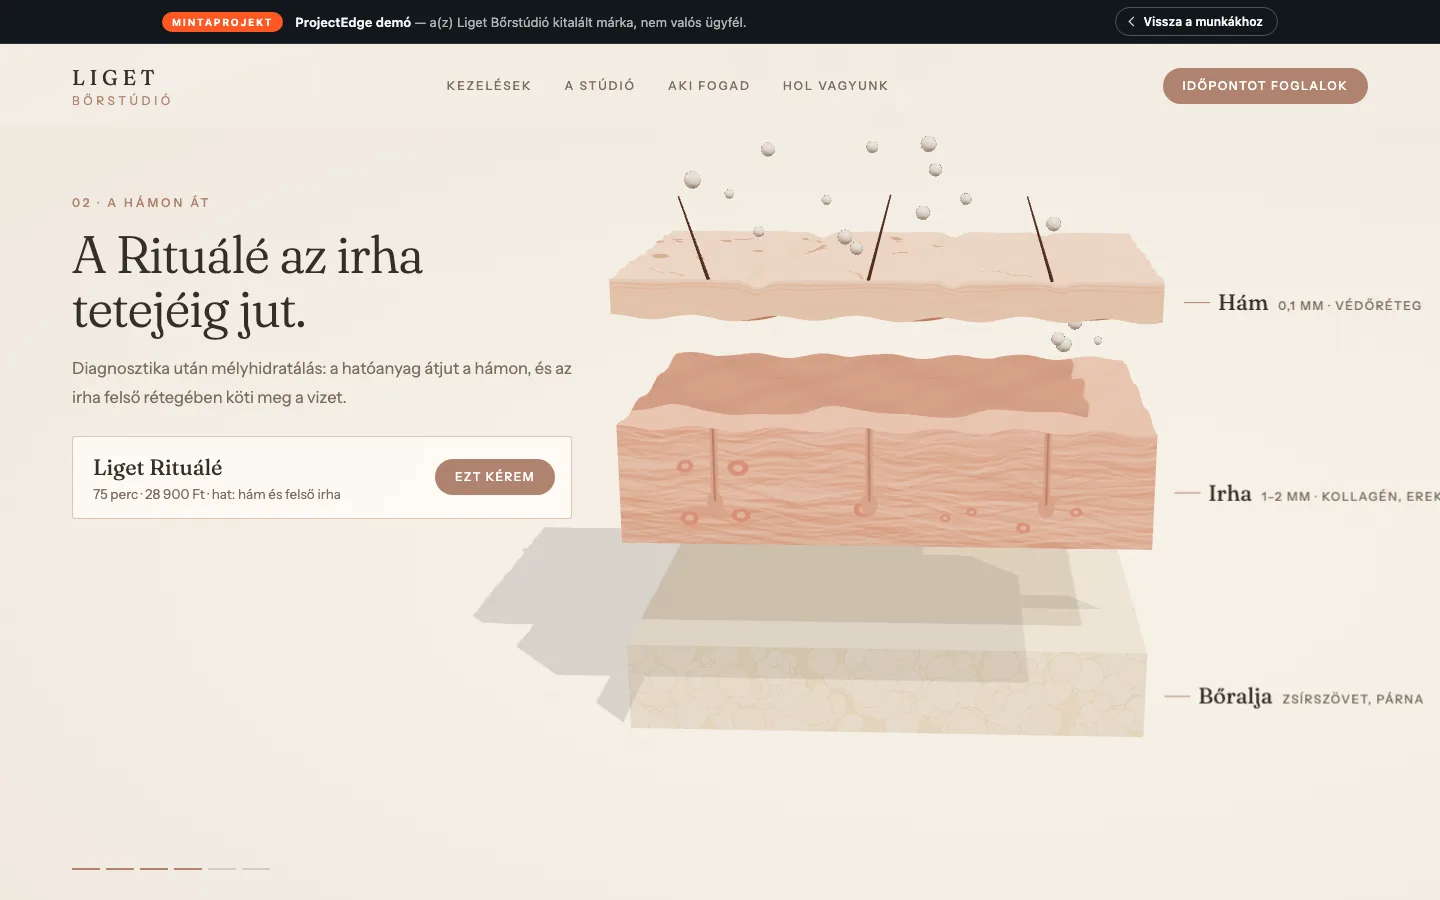The height and width of the screenshot is (900, 1440).
Task: Click the middle Irha skin block in illustration
Action: coord(887,450)
